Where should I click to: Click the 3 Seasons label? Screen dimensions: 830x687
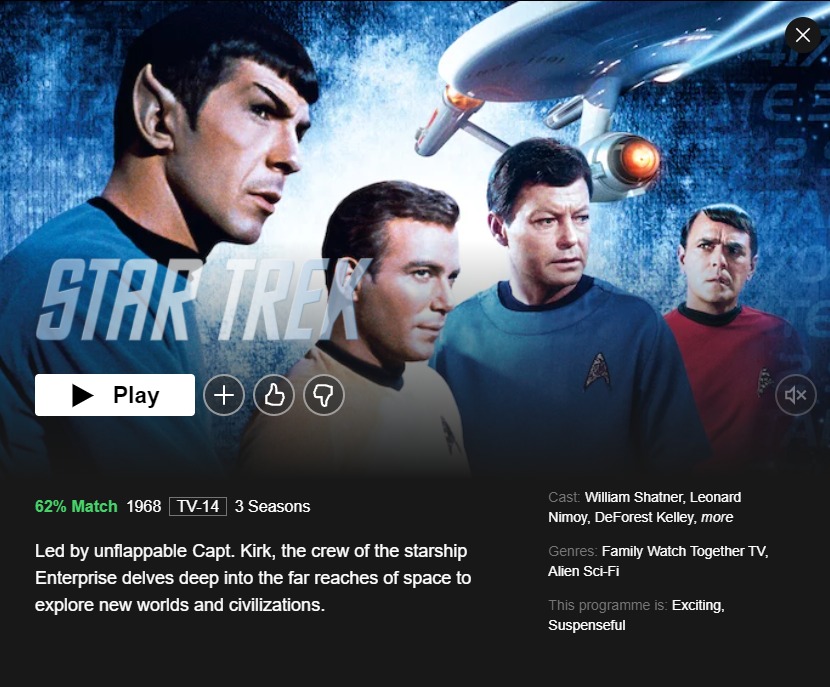coord(272,507)
